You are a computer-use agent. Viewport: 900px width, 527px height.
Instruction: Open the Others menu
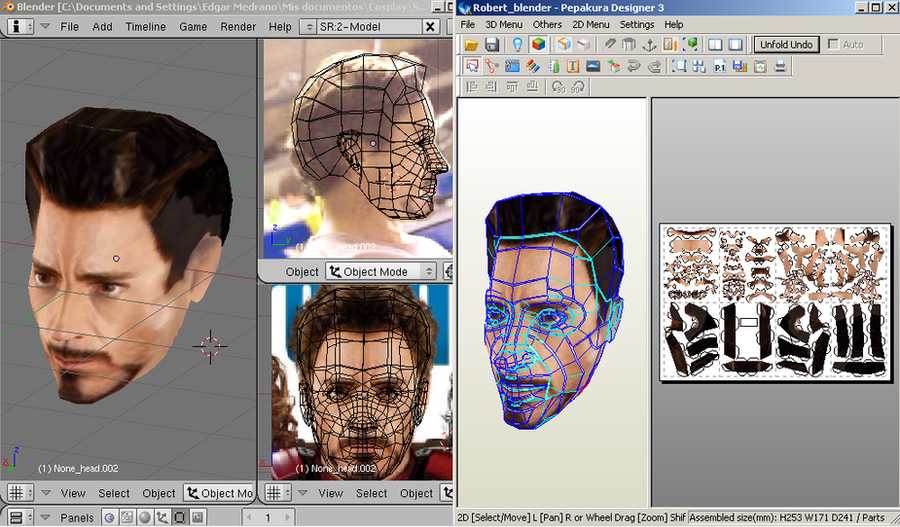click(x=547, y=25)
